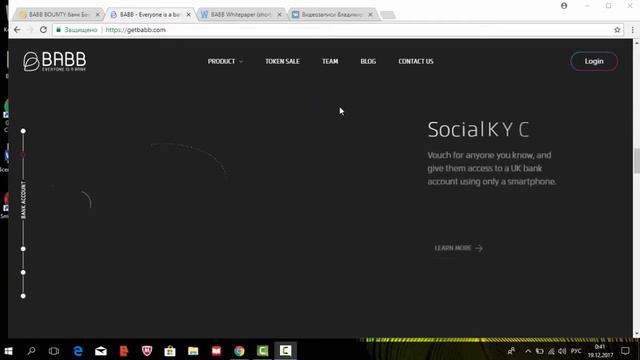Close the BABB Whitepaper tab
Image resolution: width=640 pixels, height=360 pixels.
[280, 14]
